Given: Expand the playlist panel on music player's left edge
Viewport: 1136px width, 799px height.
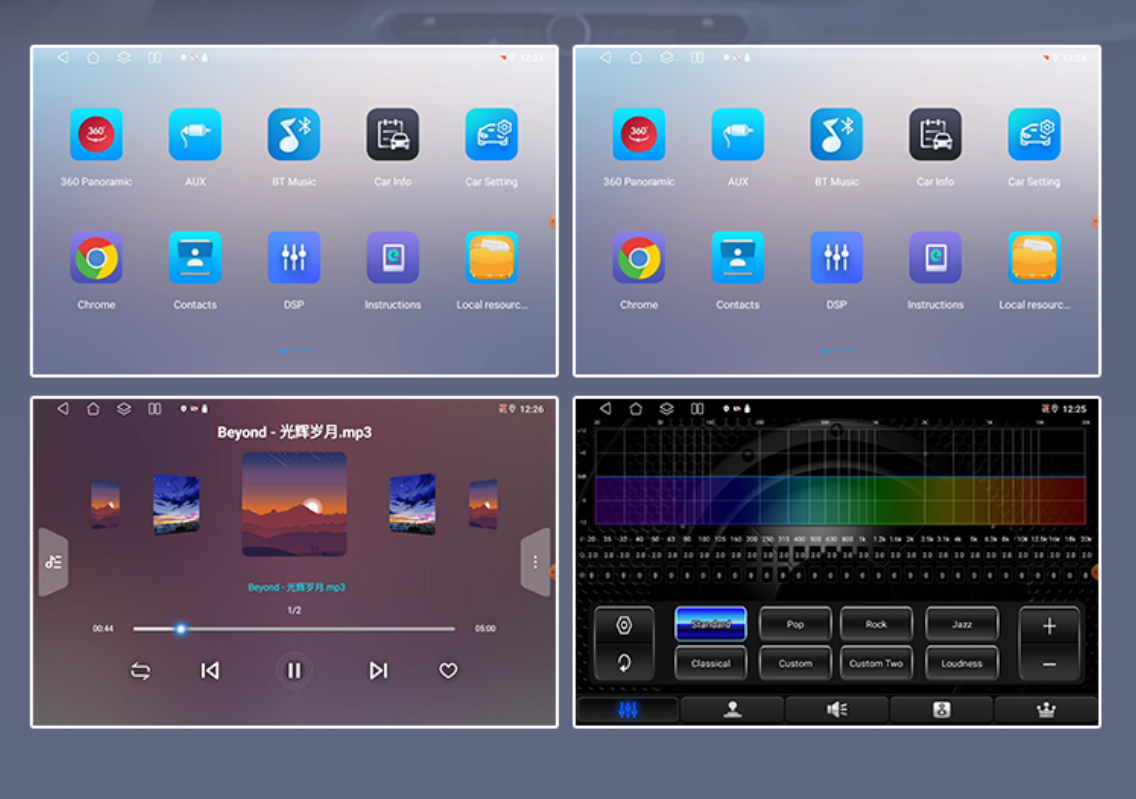Looking at the screenshot, I should [x=53, y=562].
